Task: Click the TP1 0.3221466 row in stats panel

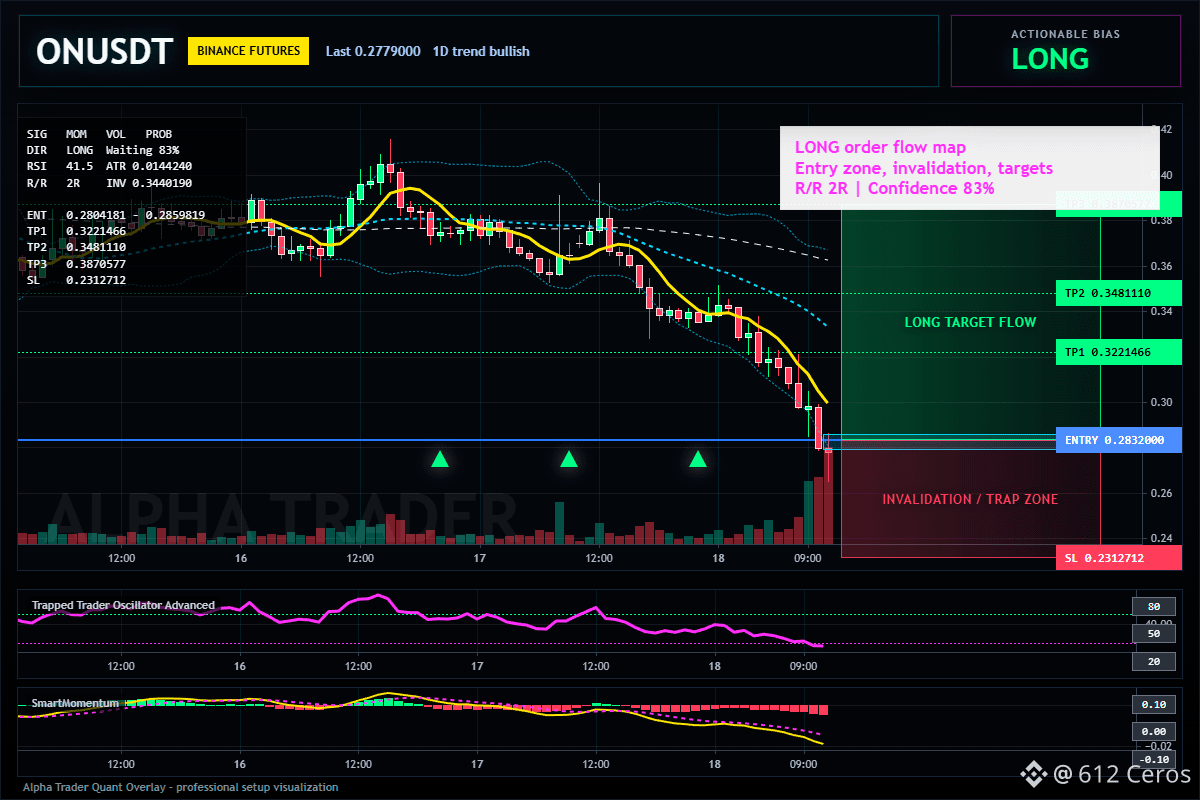Action: (x=76, y=231)
